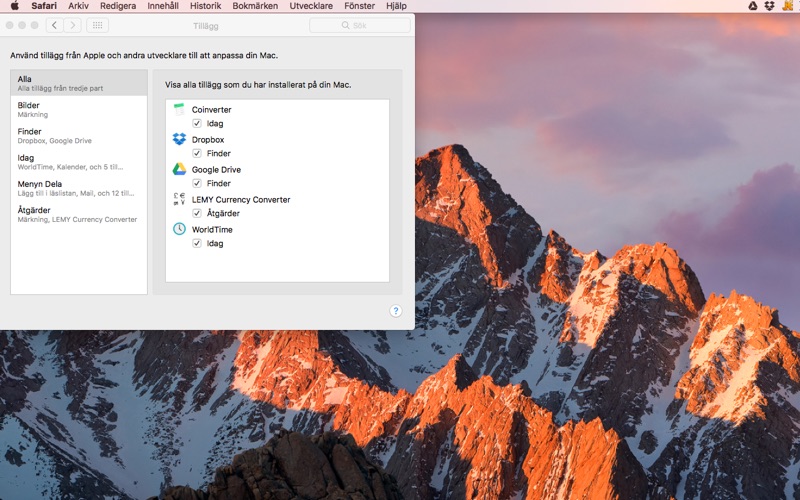Select Menyn Dela category in sidebar
800x500 pixels.
79,188
